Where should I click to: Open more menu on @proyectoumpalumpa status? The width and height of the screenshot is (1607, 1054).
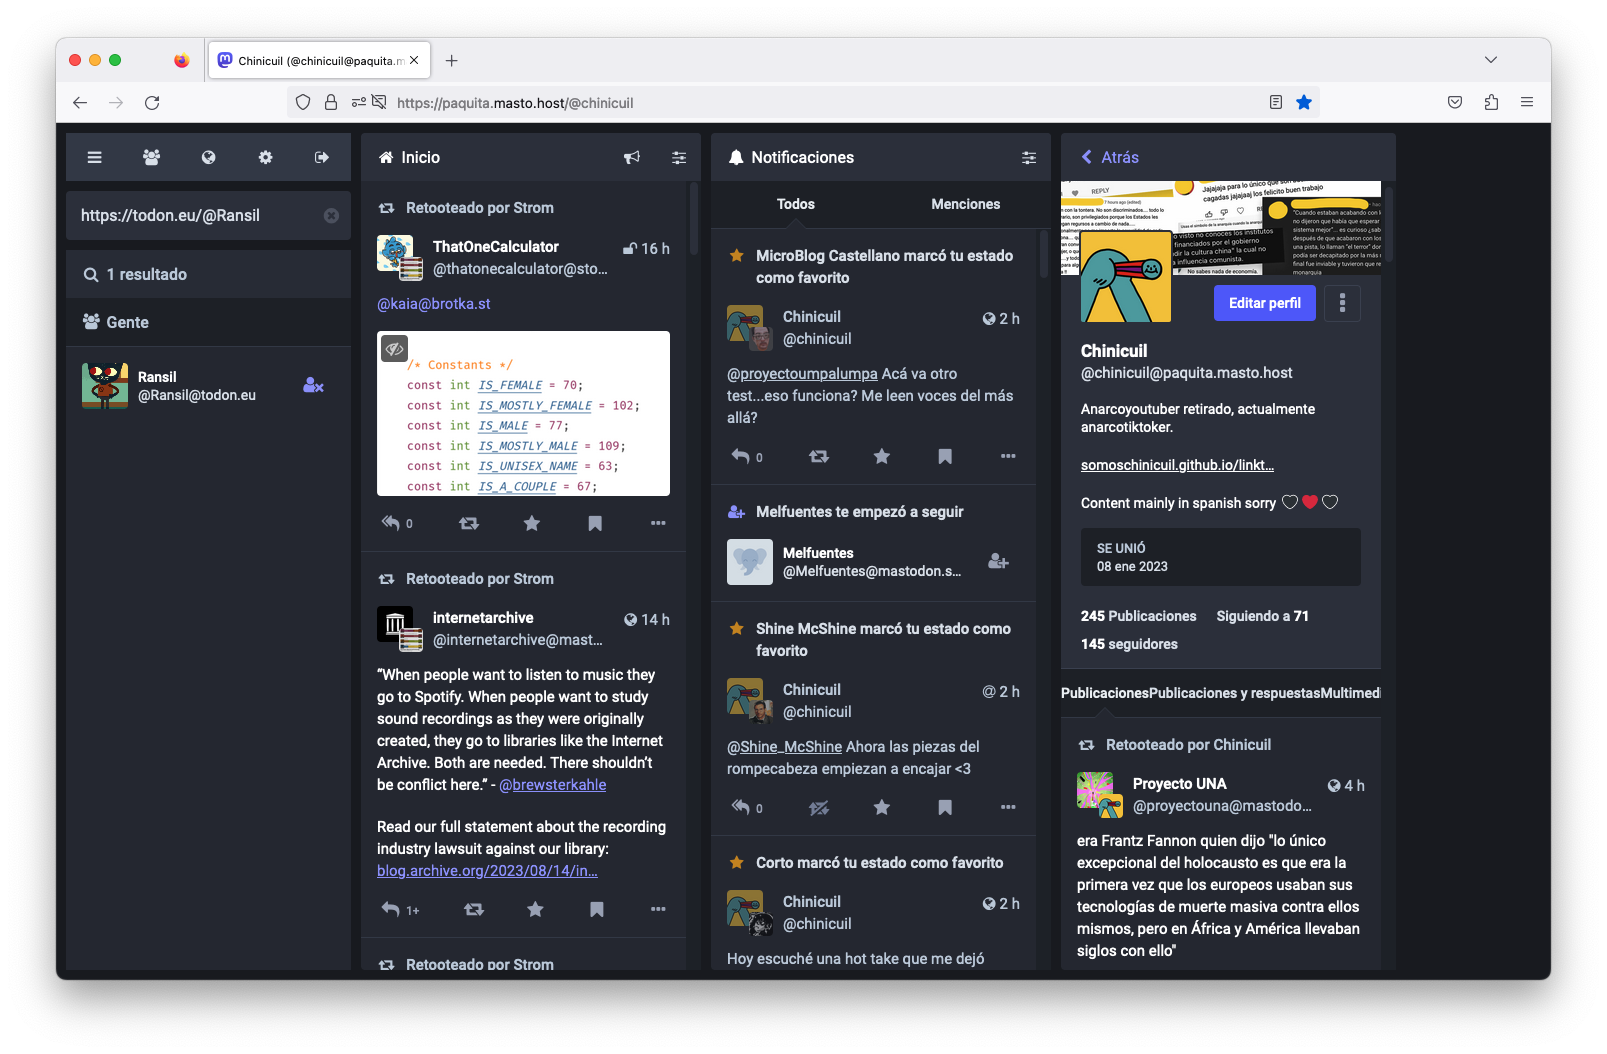1008,456
